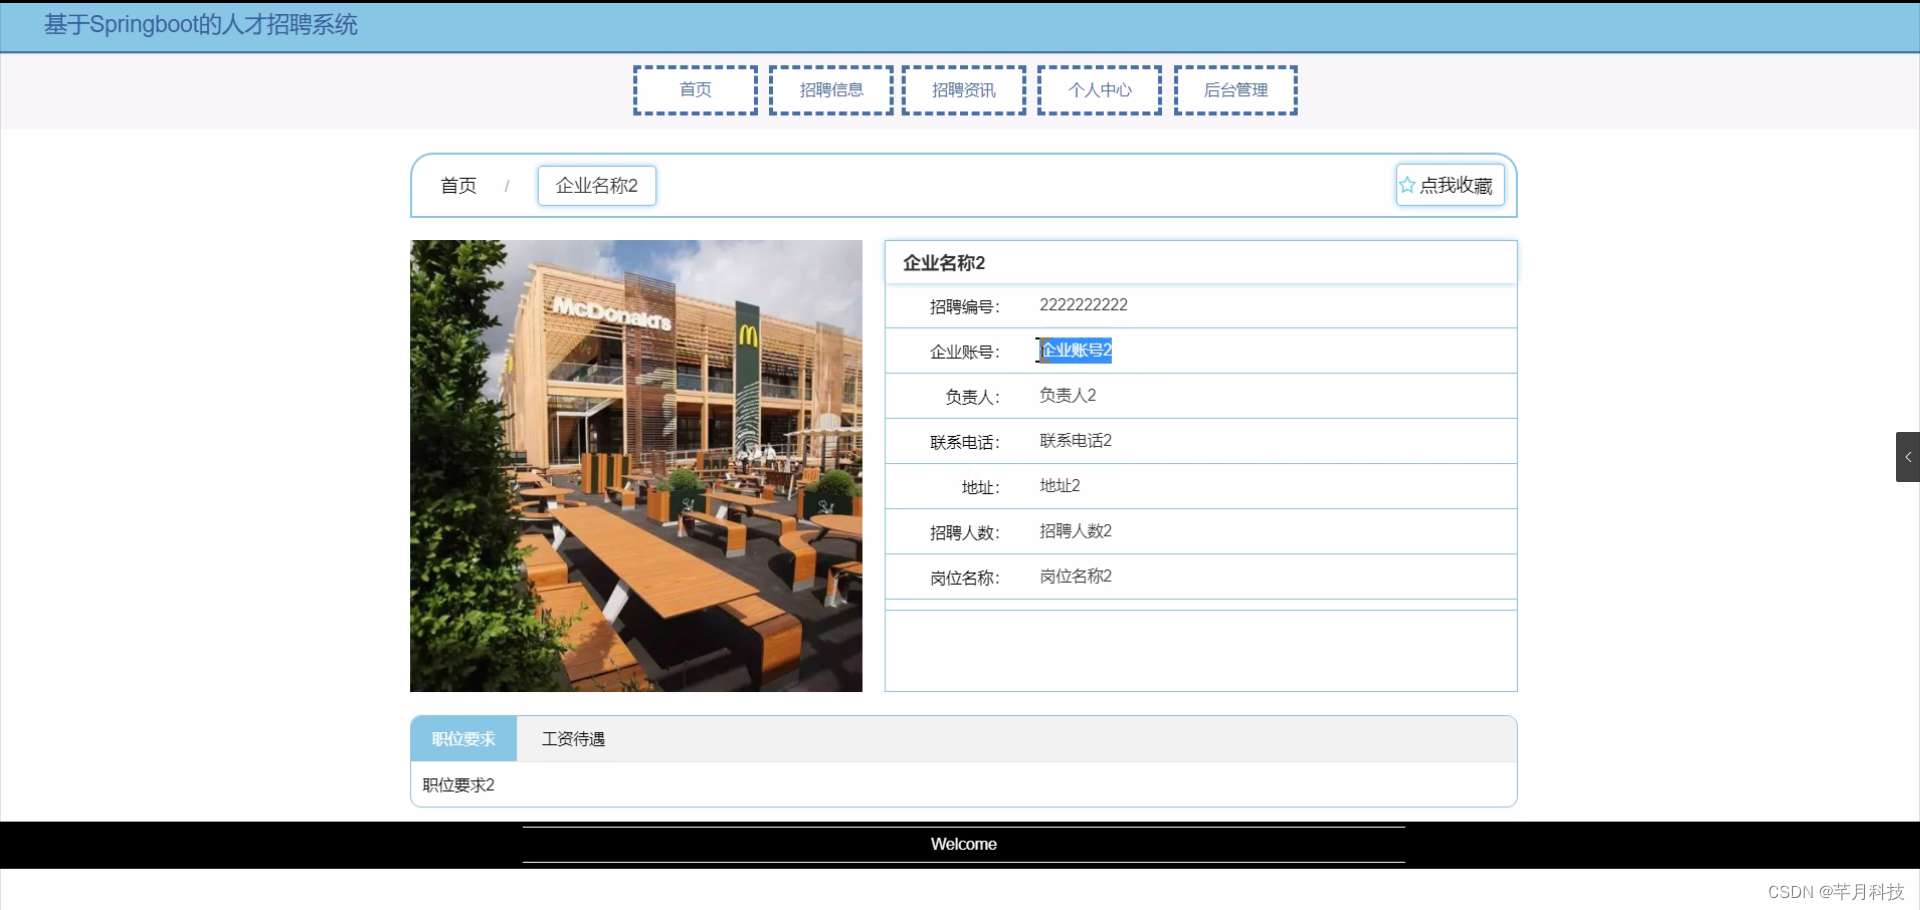This screenshot has width=1920, height=910.
Task: Open 个人中心 from the navigation bar
Action: pos(1099,90)
